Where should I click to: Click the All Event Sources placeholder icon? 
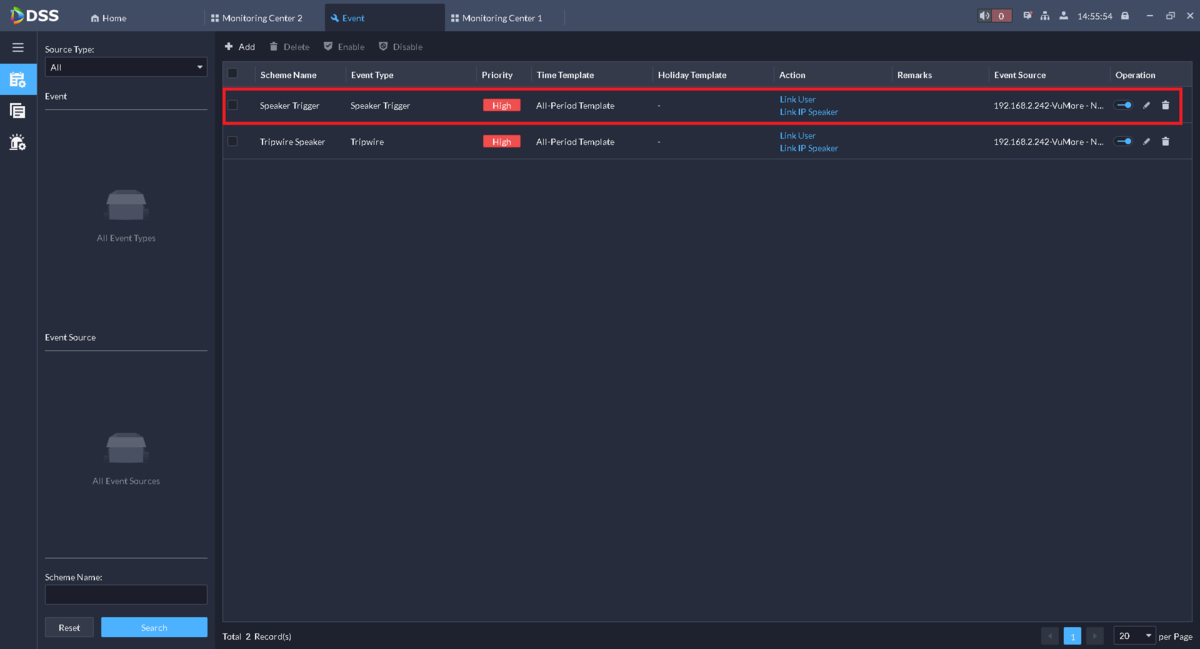coord(126,448)
